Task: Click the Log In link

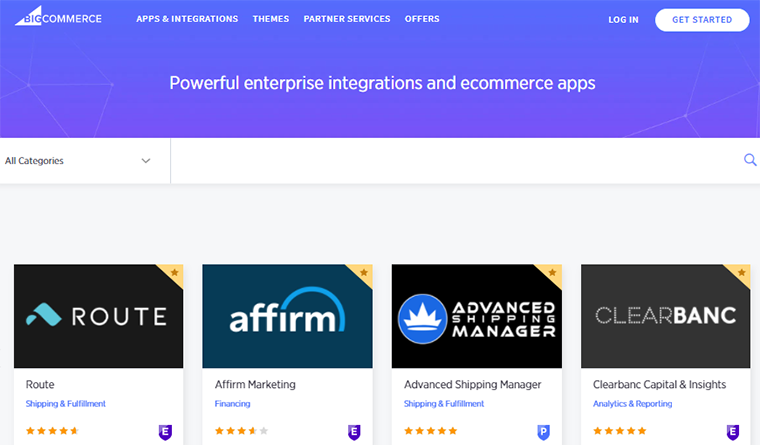Action: 623,20
